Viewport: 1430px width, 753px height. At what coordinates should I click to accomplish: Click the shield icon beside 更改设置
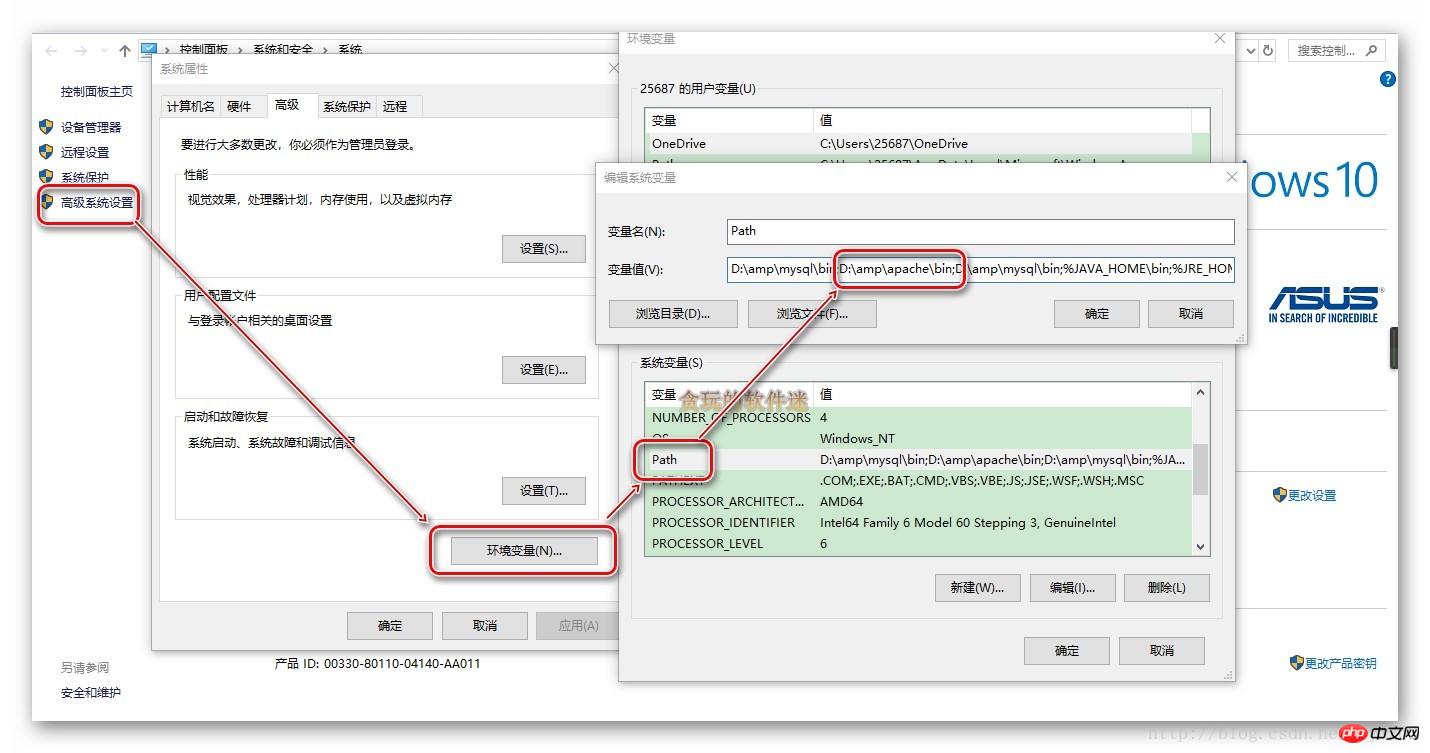[1279, 494]
